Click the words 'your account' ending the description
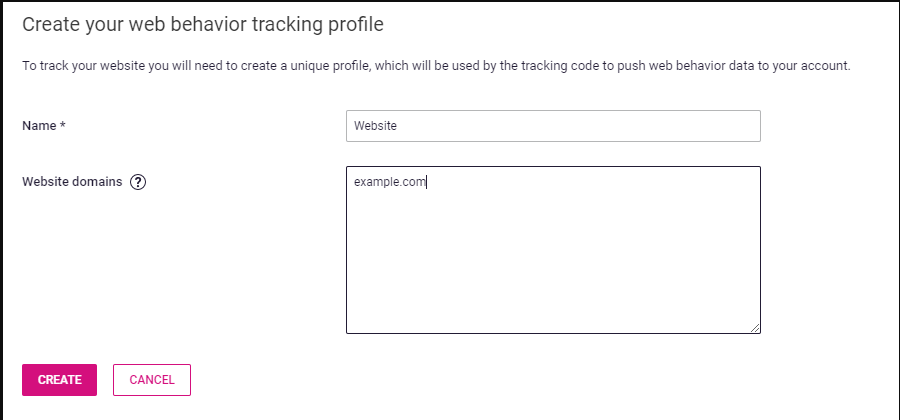The width and height of the screenshot is (900, 420). point(819,66)
